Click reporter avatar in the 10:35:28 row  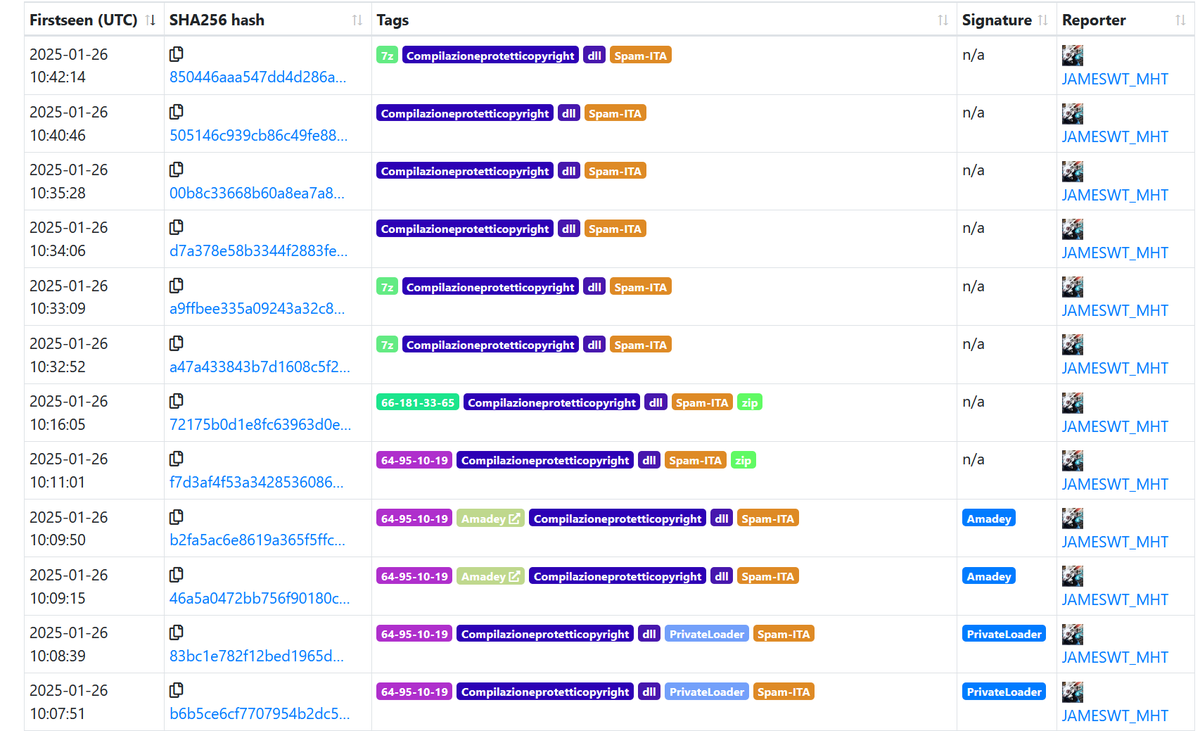1072,172
